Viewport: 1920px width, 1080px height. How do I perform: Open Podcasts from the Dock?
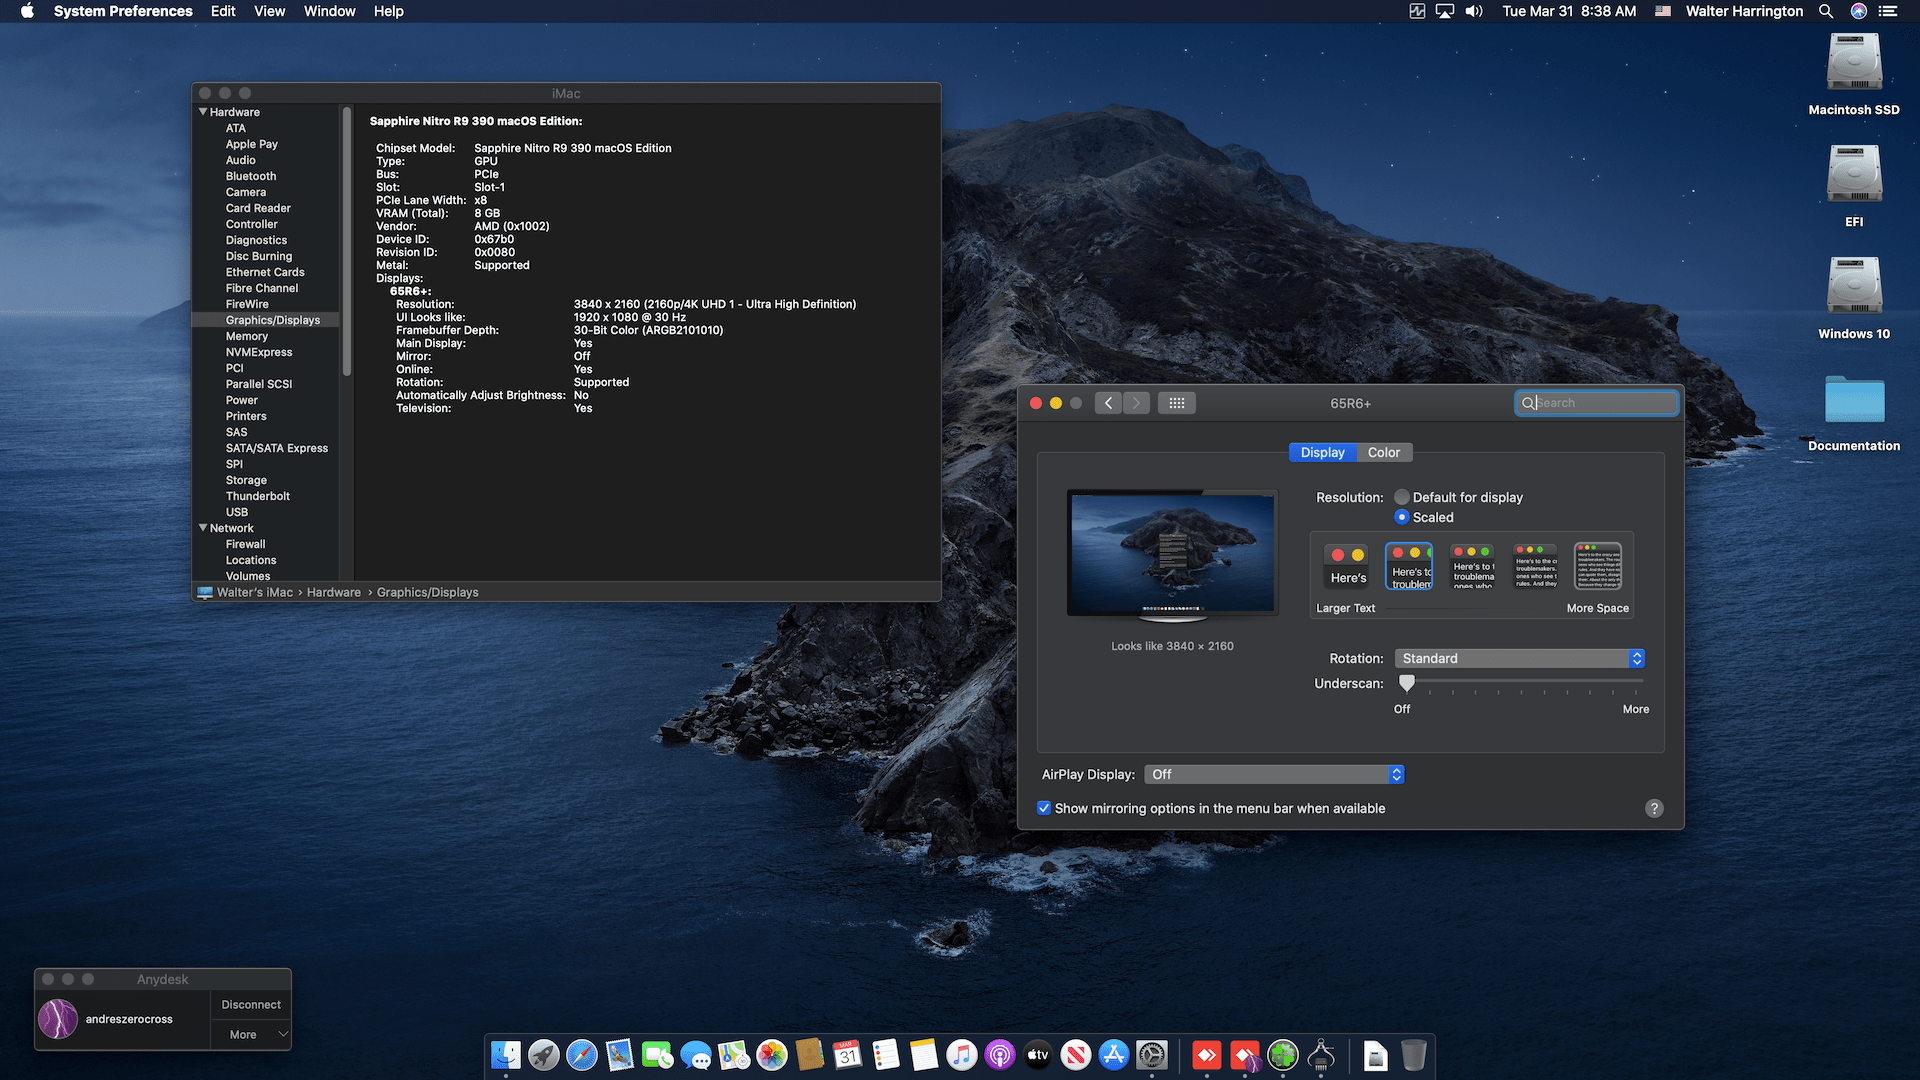click(1000, 1055)
